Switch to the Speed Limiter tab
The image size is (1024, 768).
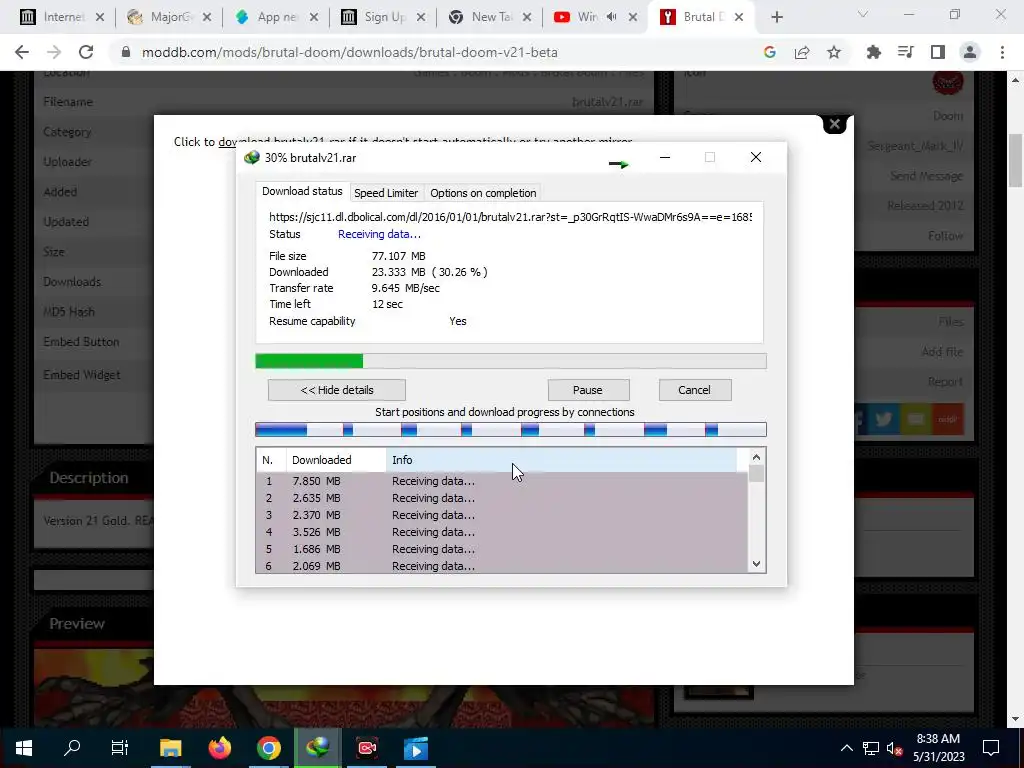[385, 193]
